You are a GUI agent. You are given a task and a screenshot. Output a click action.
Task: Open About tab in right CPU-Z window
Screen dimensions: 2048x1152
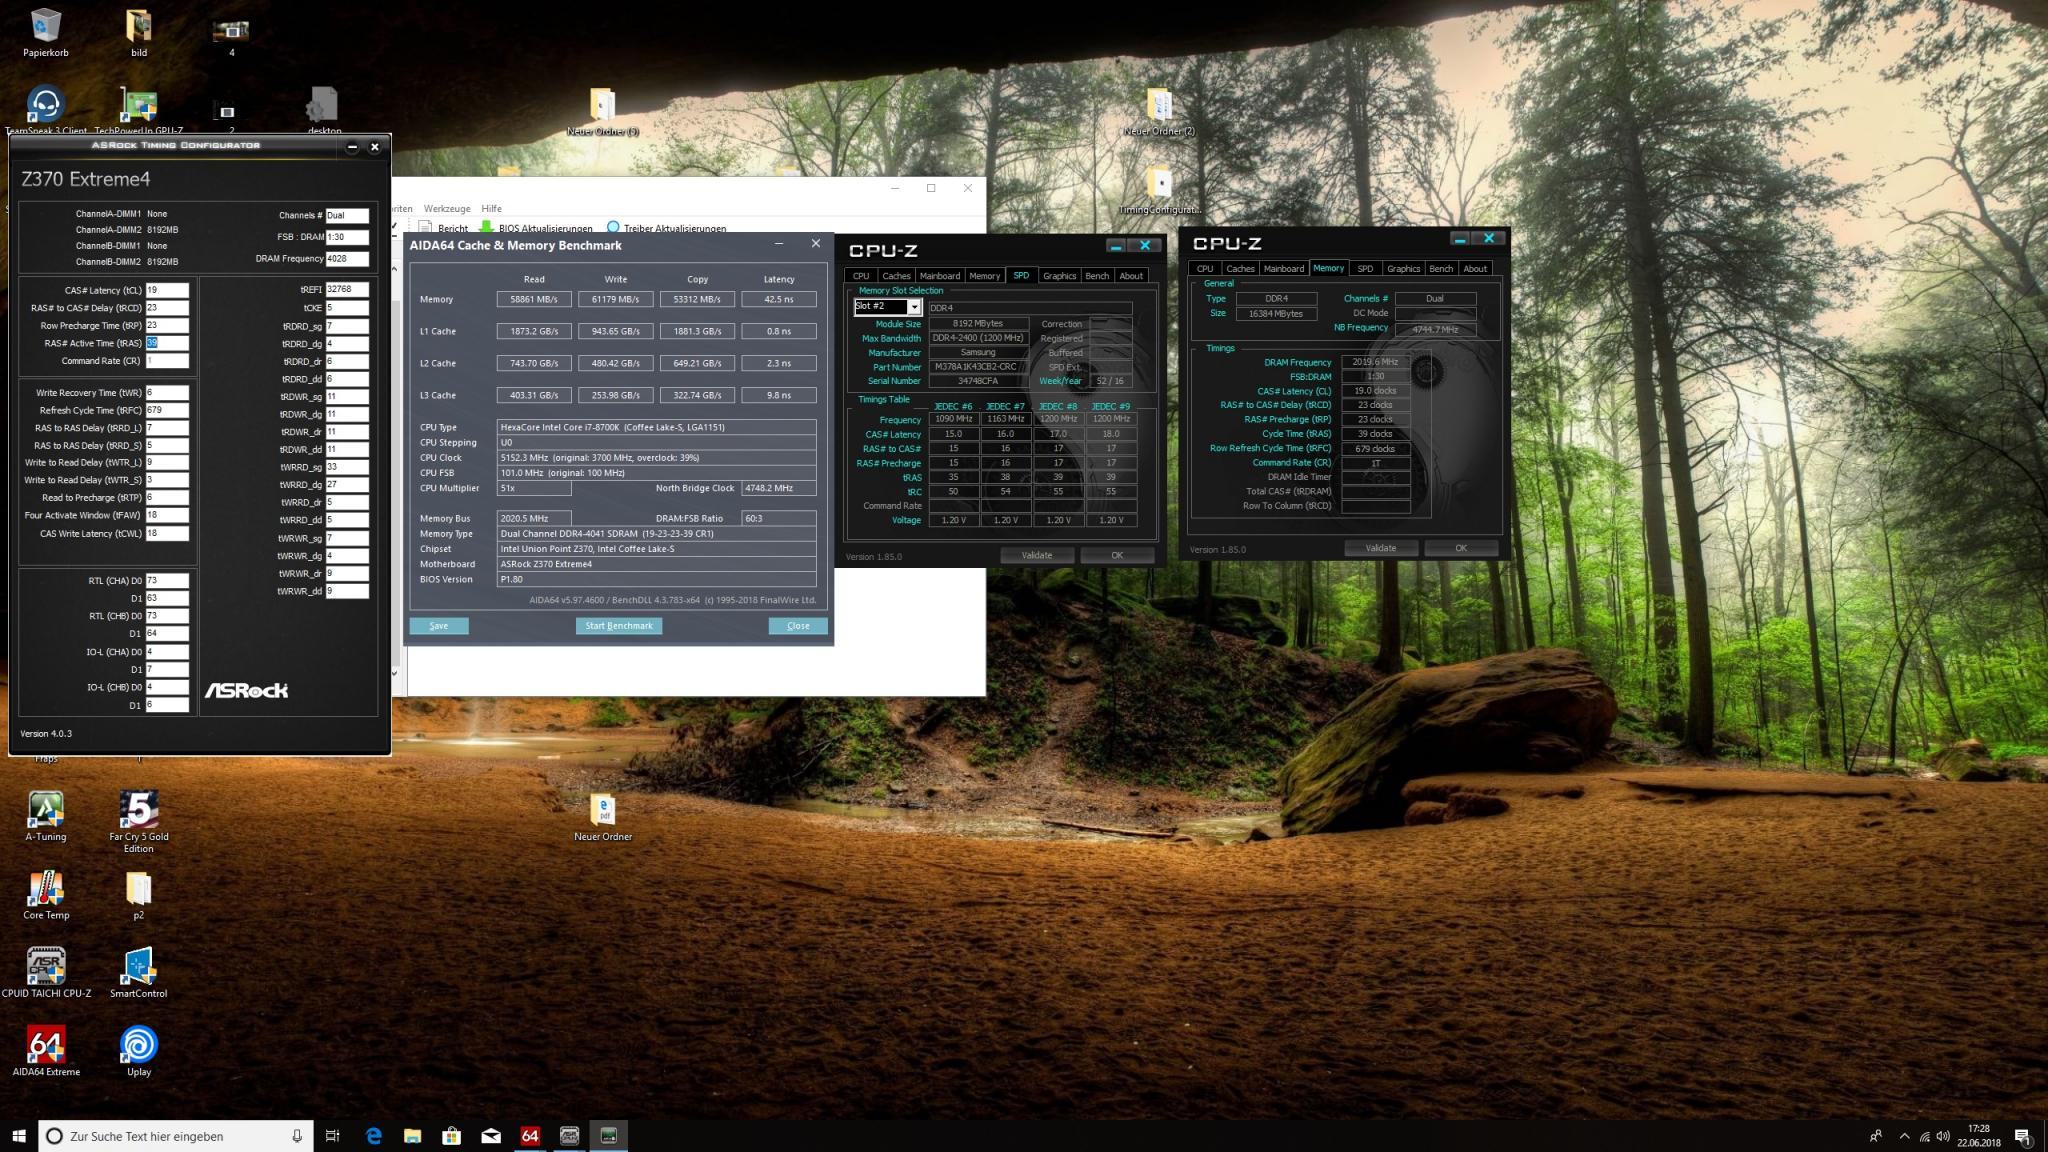(1475, 269)
